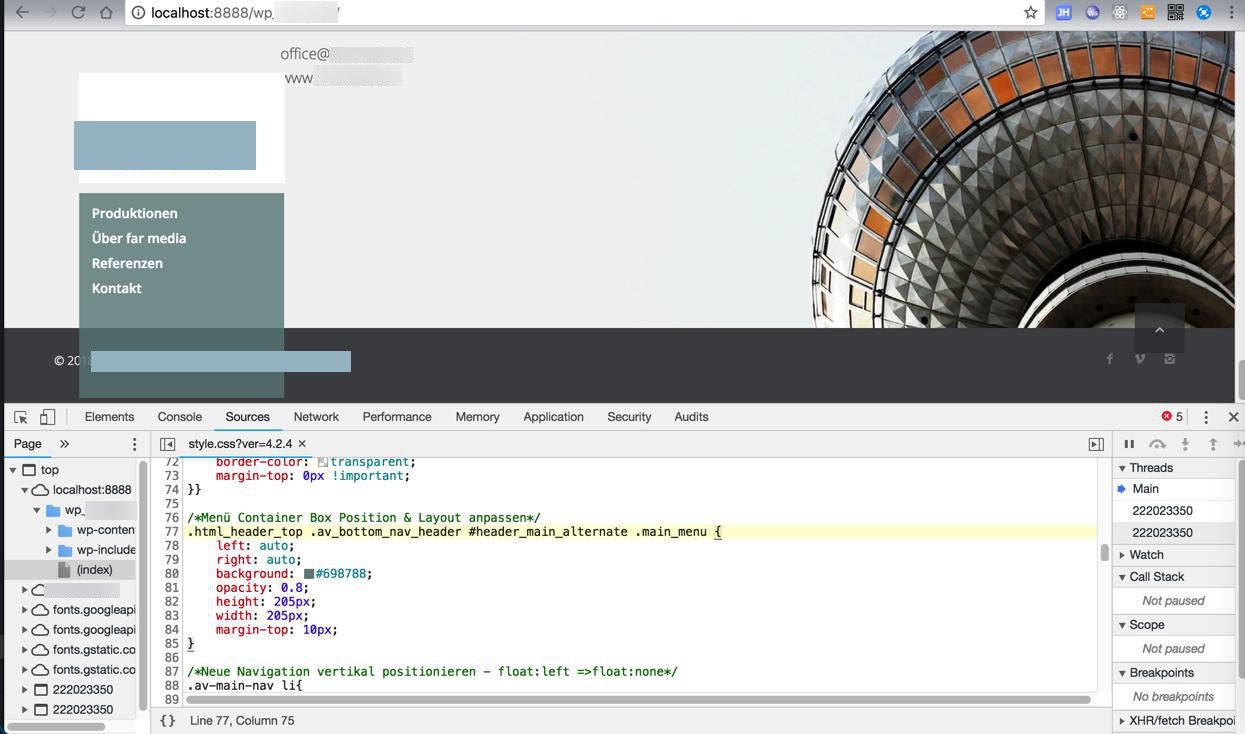Open DevTools customize menu dots
Image resolution: width=1245 pixels, height=734 pixels.
coord(1206,417)
